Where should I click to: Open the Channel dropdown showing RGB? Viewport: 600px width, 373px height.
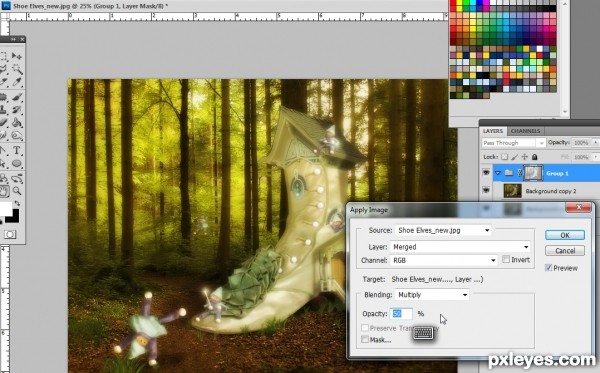(443, 260)
